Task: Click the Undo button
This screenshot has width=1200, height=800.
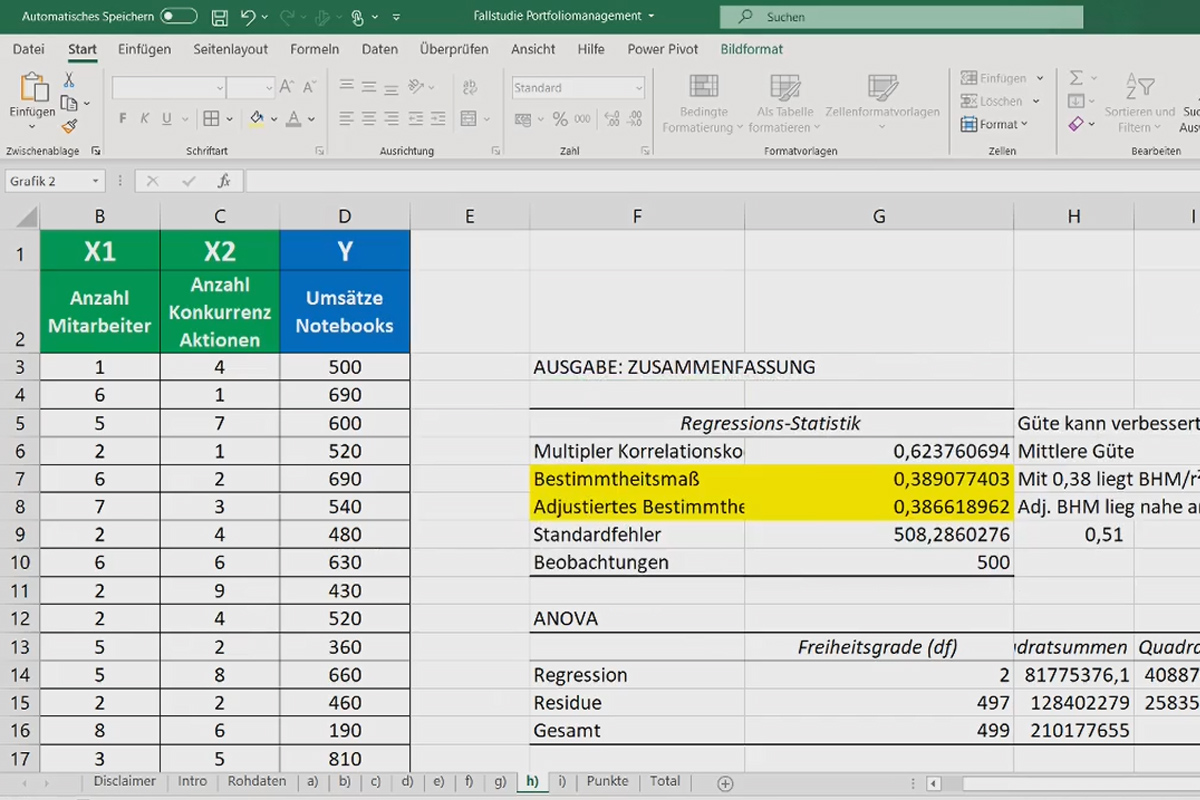Action: [x=248, y=16]
